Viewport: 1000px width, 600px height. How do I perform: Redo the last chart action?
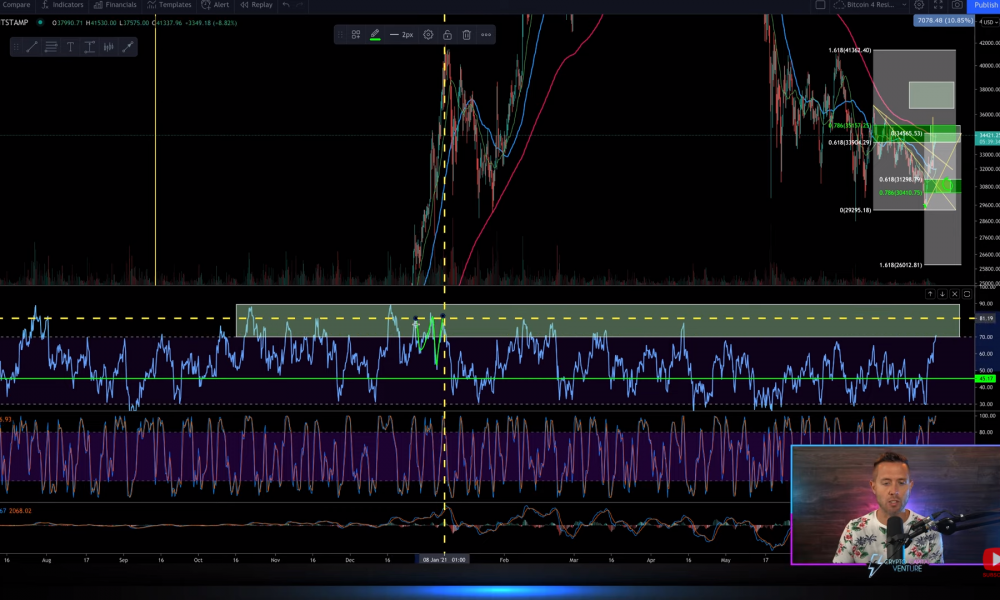[x=300, y=4]
